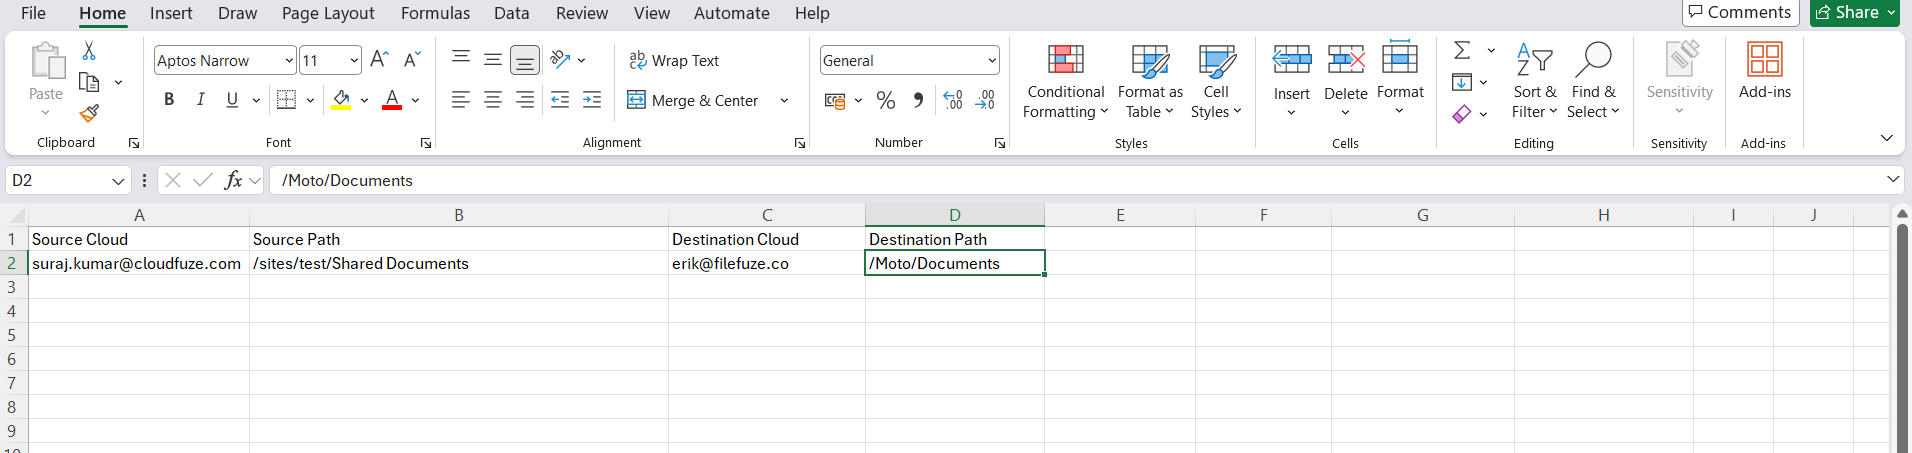Click the Insert Function fx icon
Screen dimensions: 1912x453
233,180
